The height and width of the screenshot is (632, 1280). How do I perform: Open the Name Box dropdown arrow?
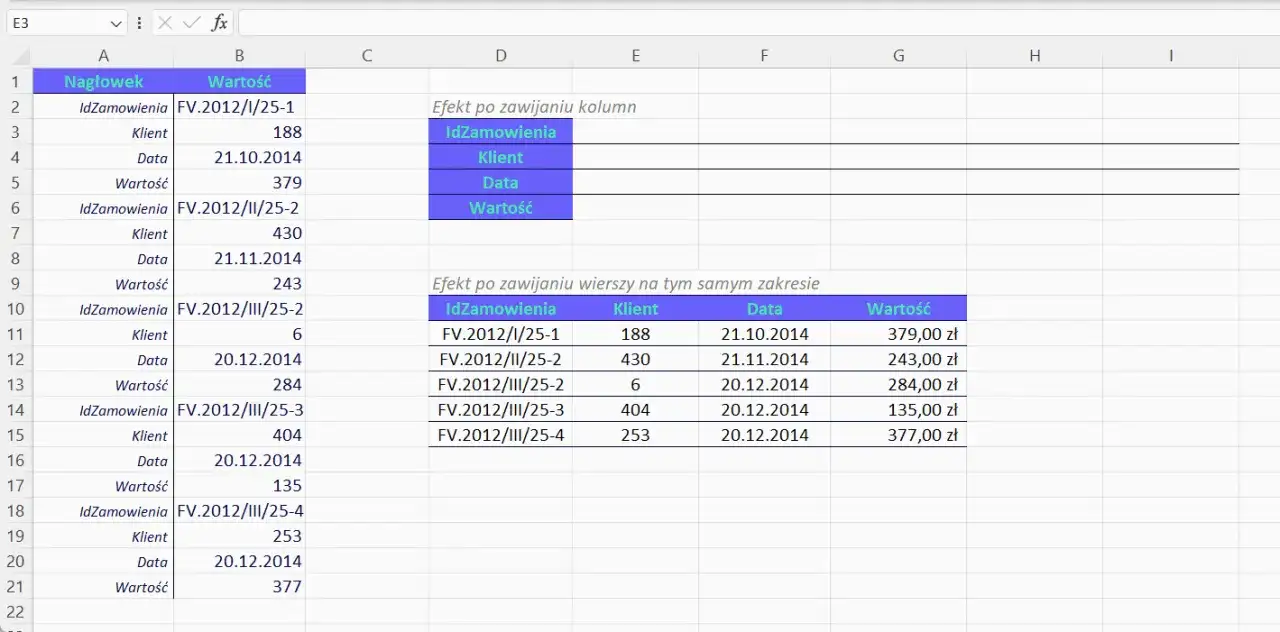coord(117,22)
